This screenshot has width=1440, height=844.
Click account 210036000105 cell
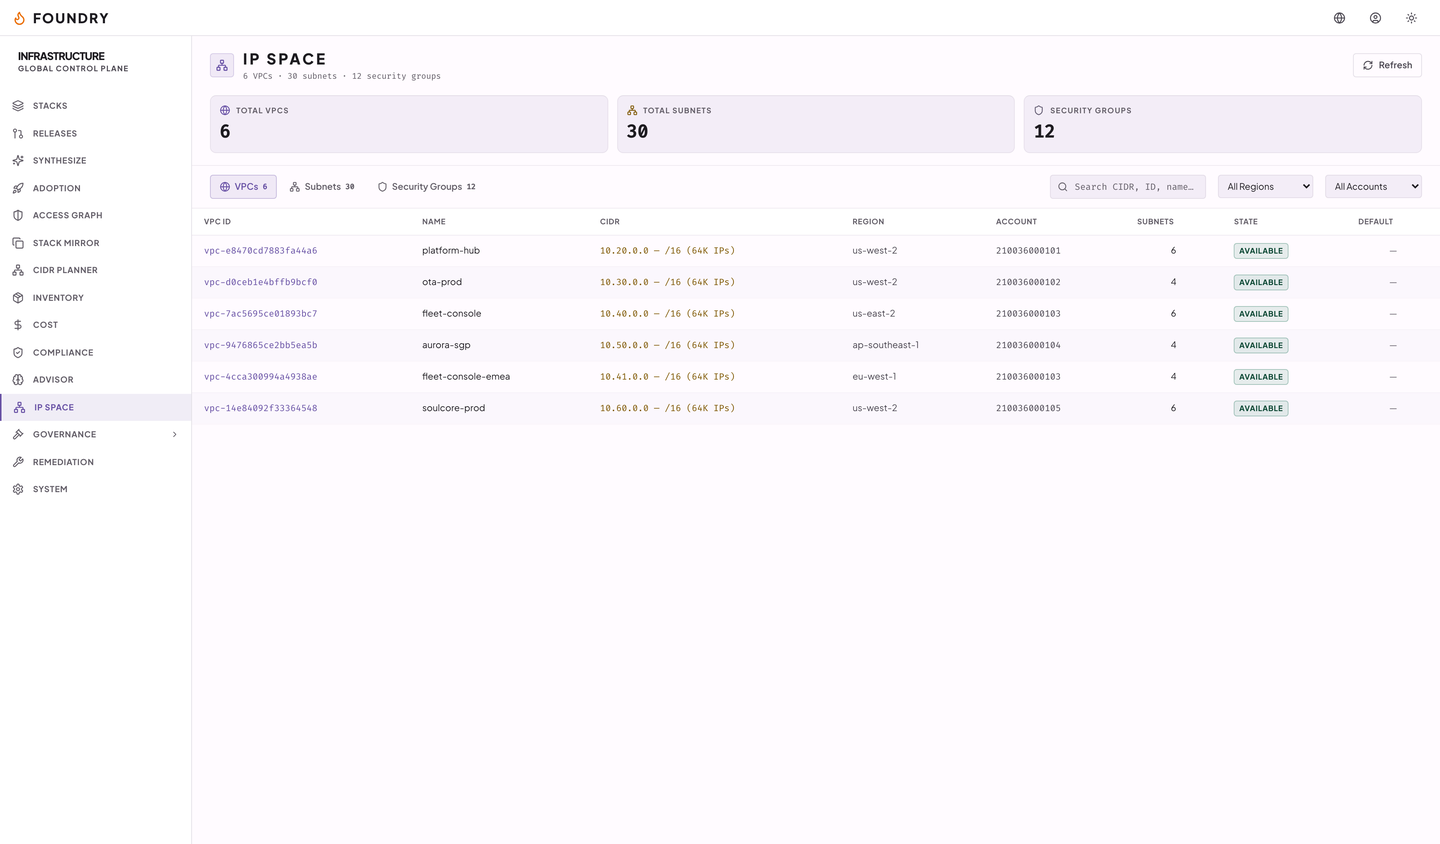click(x=1028, y=408)
